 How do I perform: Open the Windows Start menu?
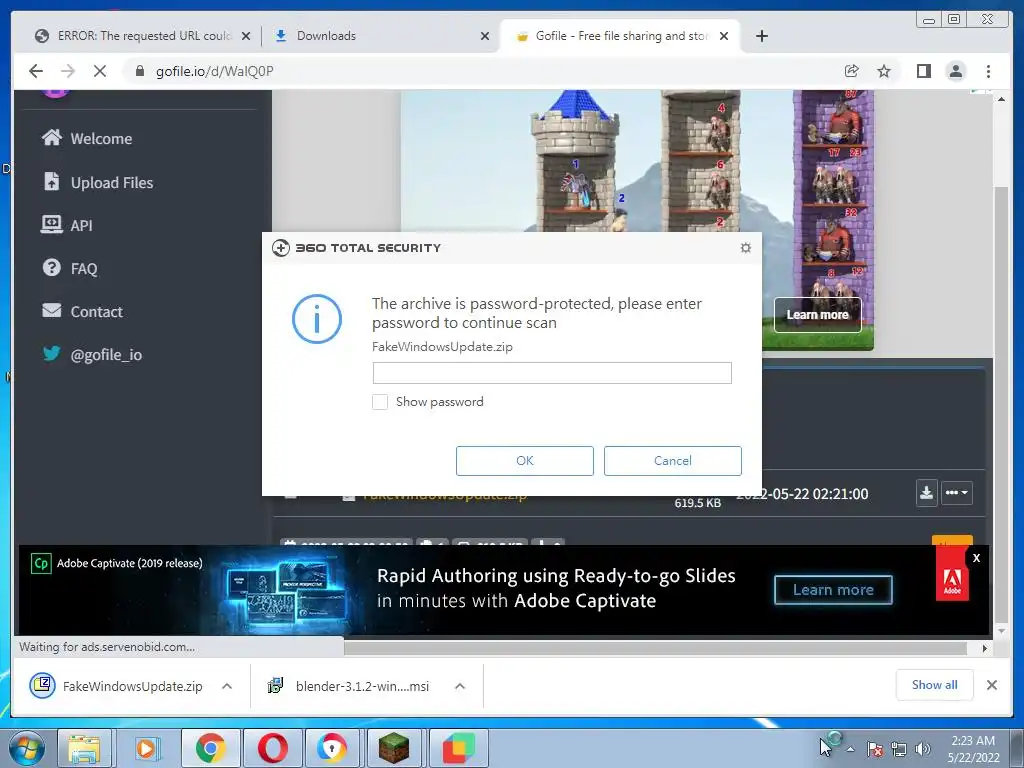click(x=26, y=748)
